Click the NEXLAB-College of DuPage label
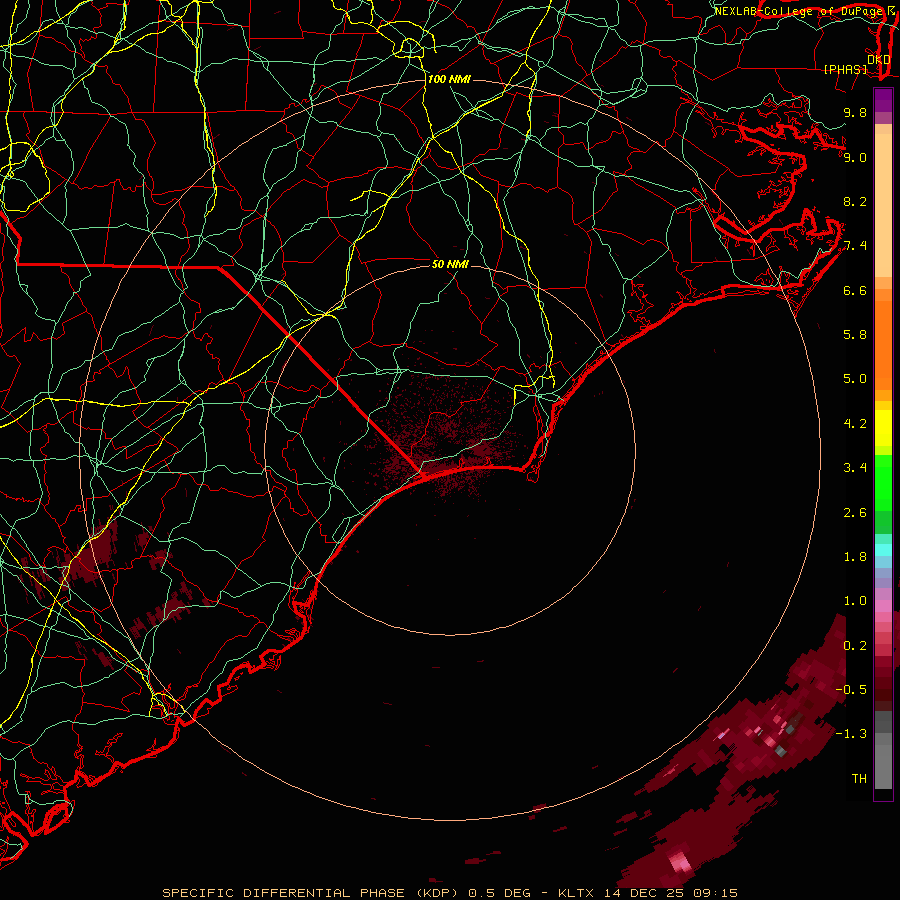 (x=800, y=11)
